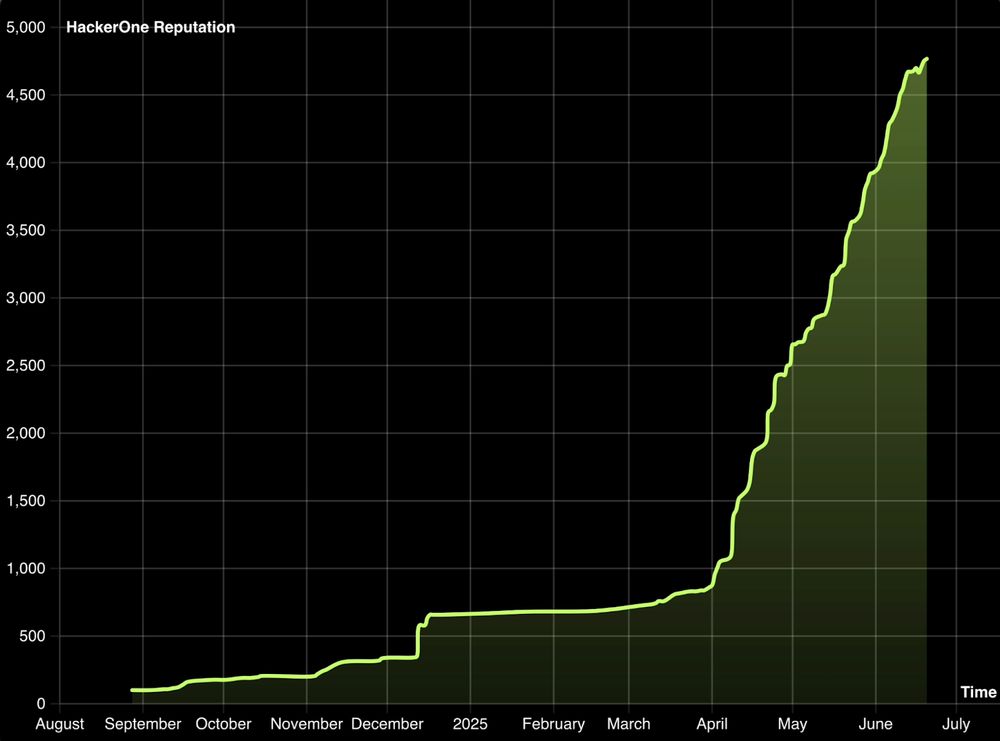Click the 1,000 y-axis label
Image resolution: width=1000 pixels, height=741 pixels.
point(26,568)
